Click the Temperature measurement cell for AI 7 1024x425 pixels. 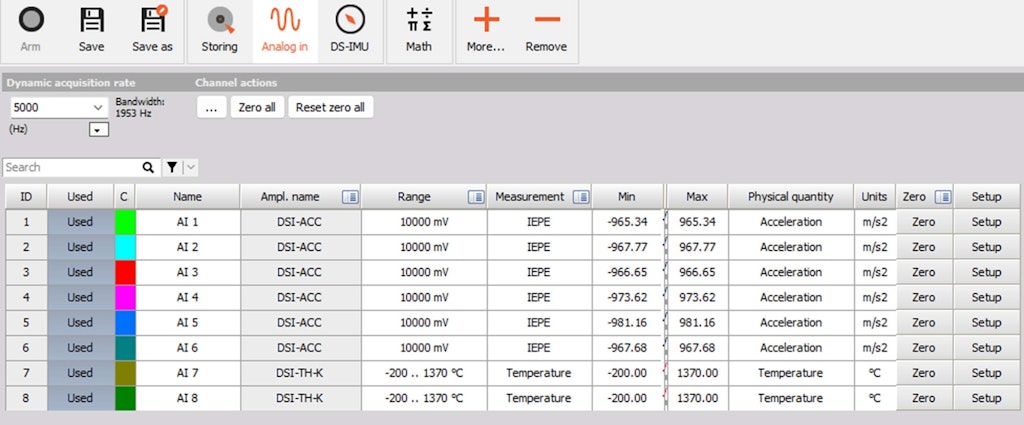[x=539, y=373]
